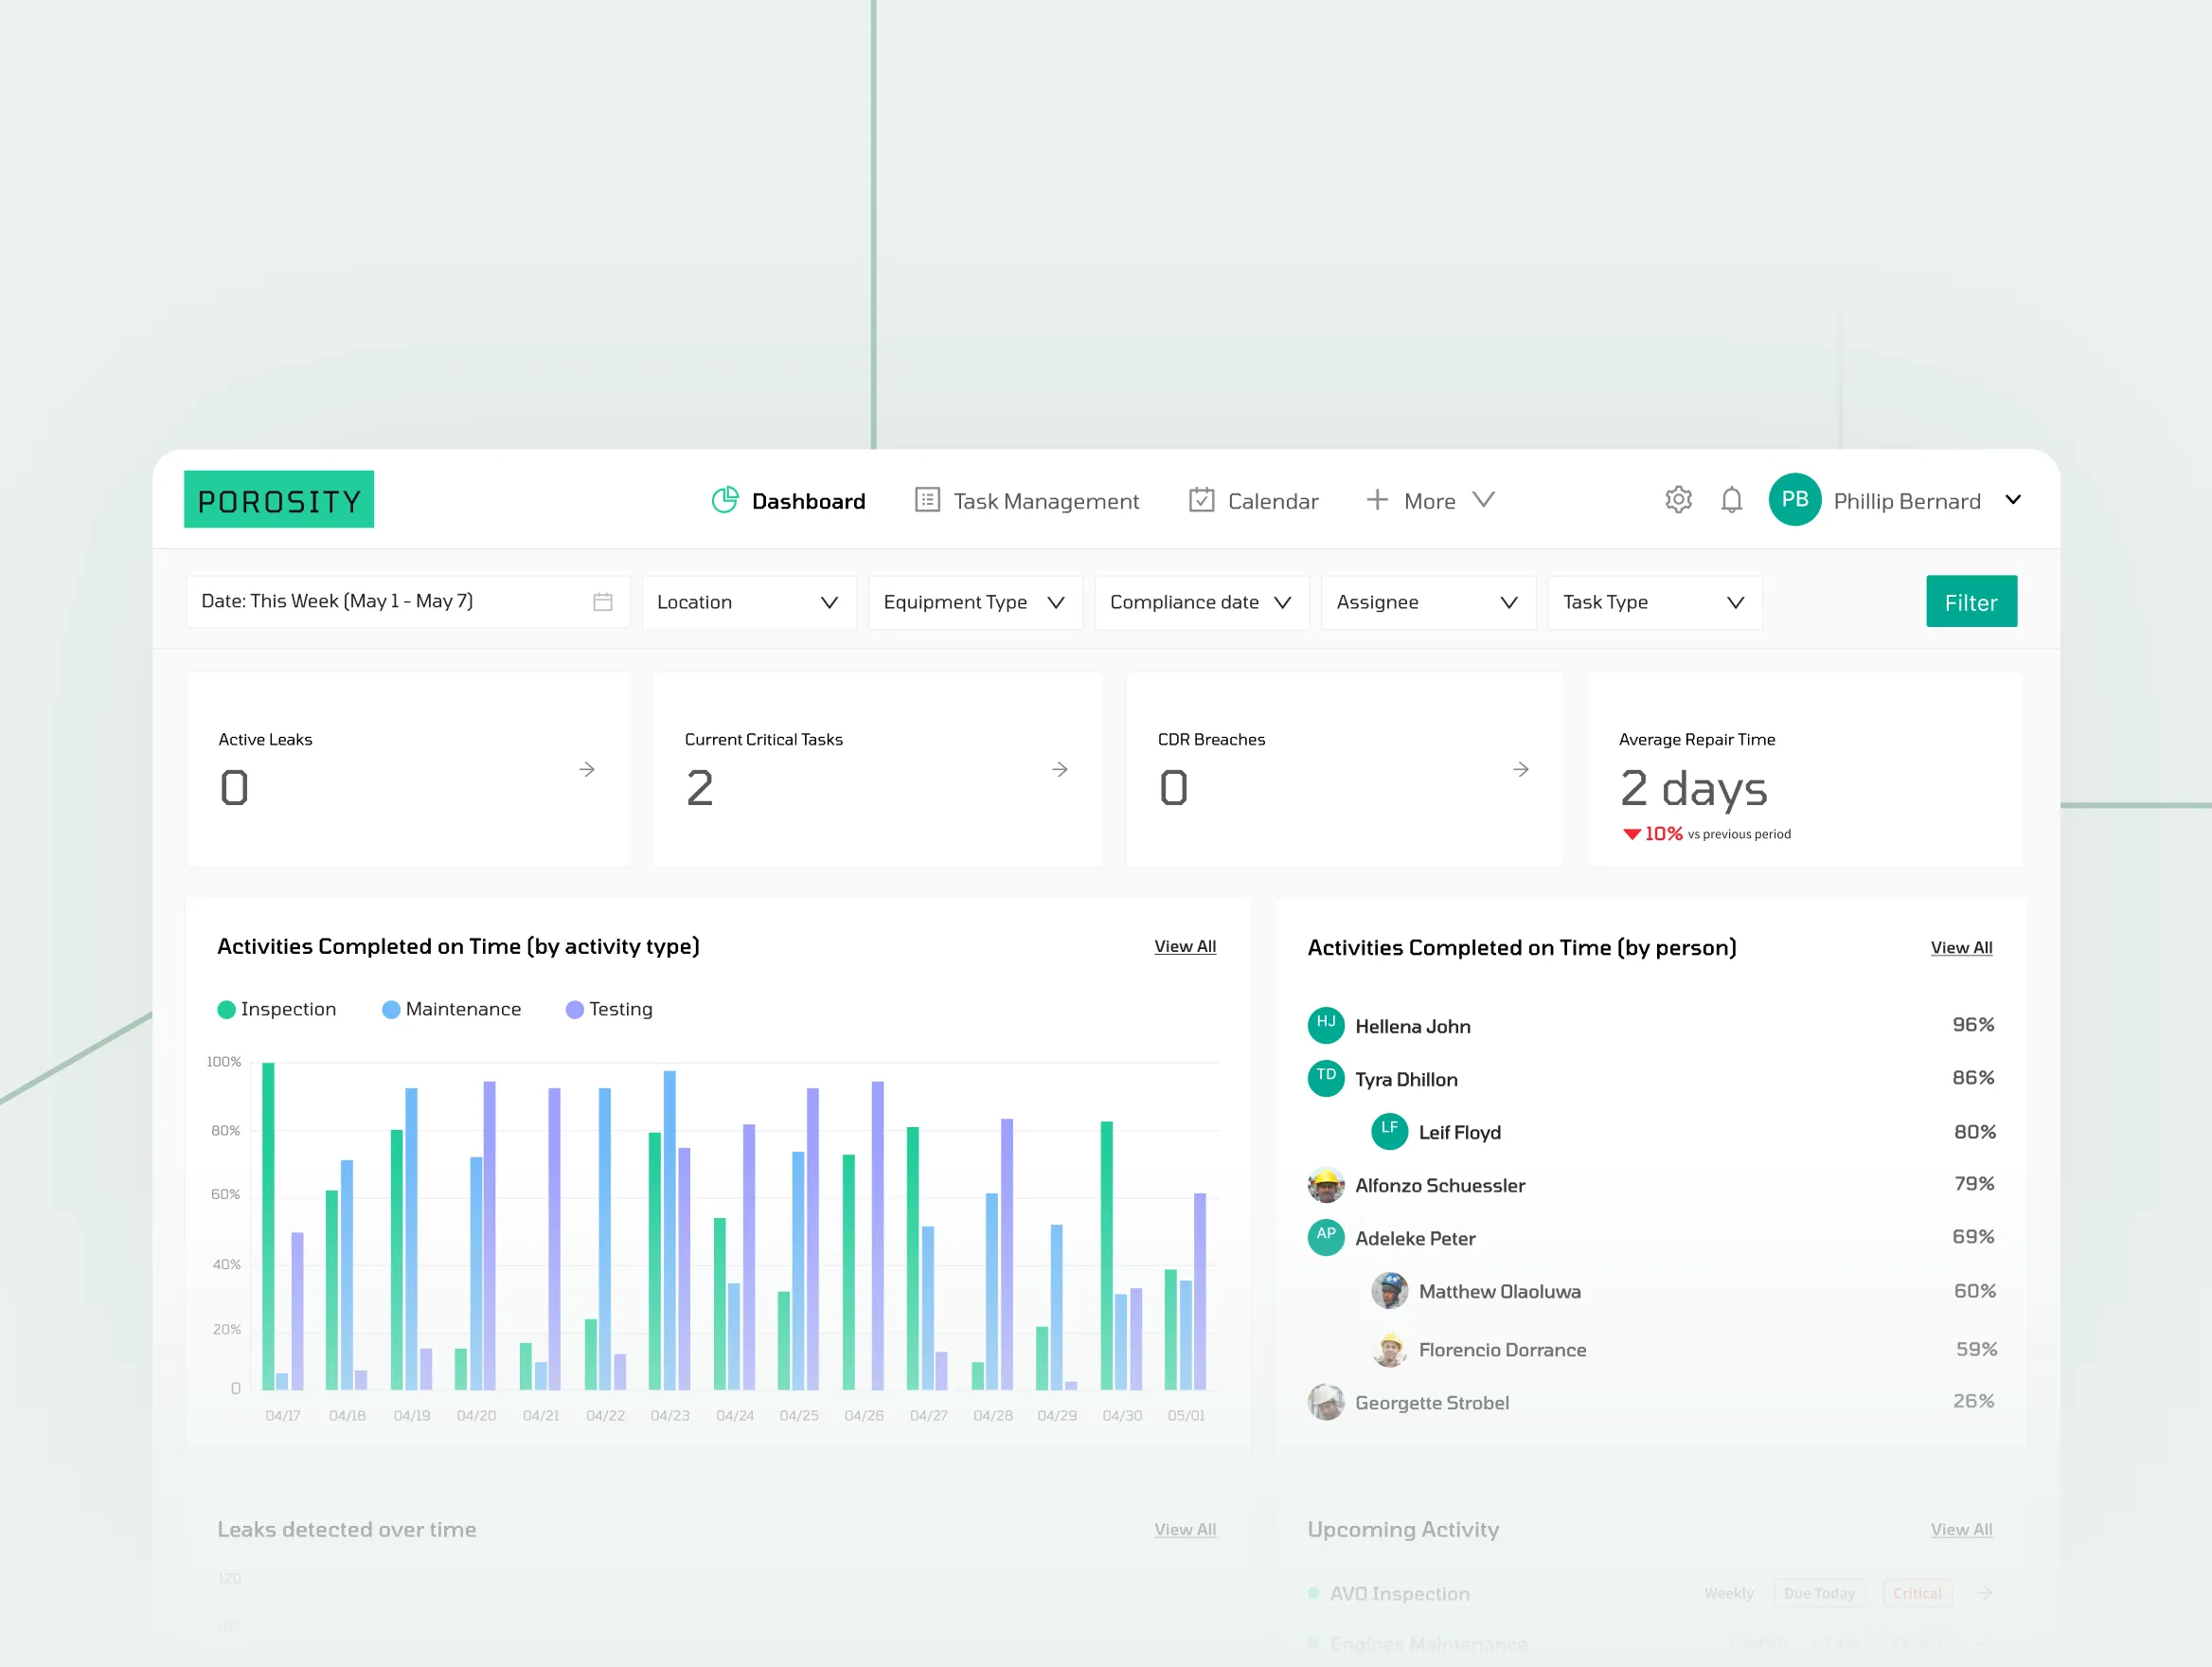
Task: Toggle the Inspection series in the legend
Action: click(277, 1009)
